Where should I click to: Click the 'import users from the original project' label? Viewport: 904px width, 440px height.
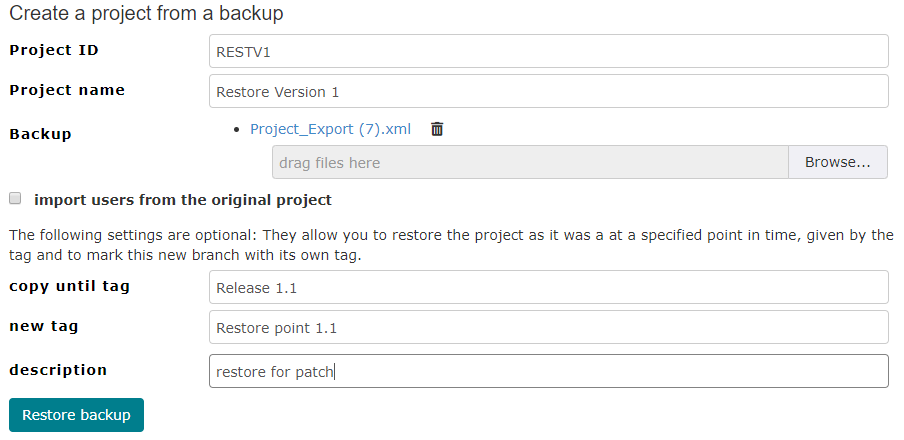pyautogui.click(x=183, y=200)
